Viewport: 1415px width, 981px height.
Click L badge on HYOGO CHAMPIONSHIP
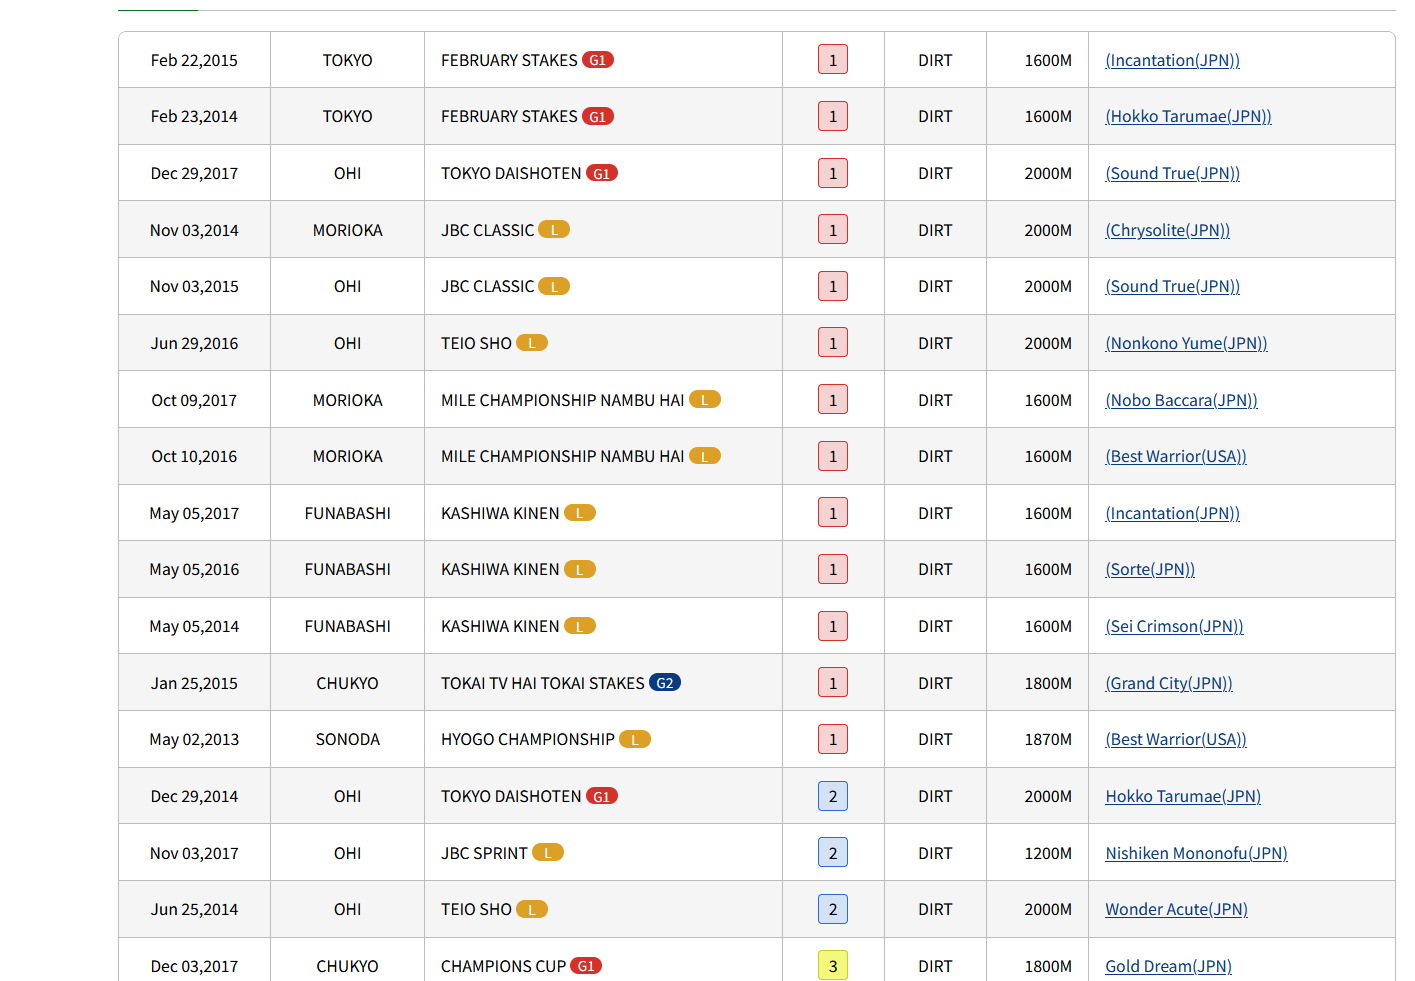[635, 740]
